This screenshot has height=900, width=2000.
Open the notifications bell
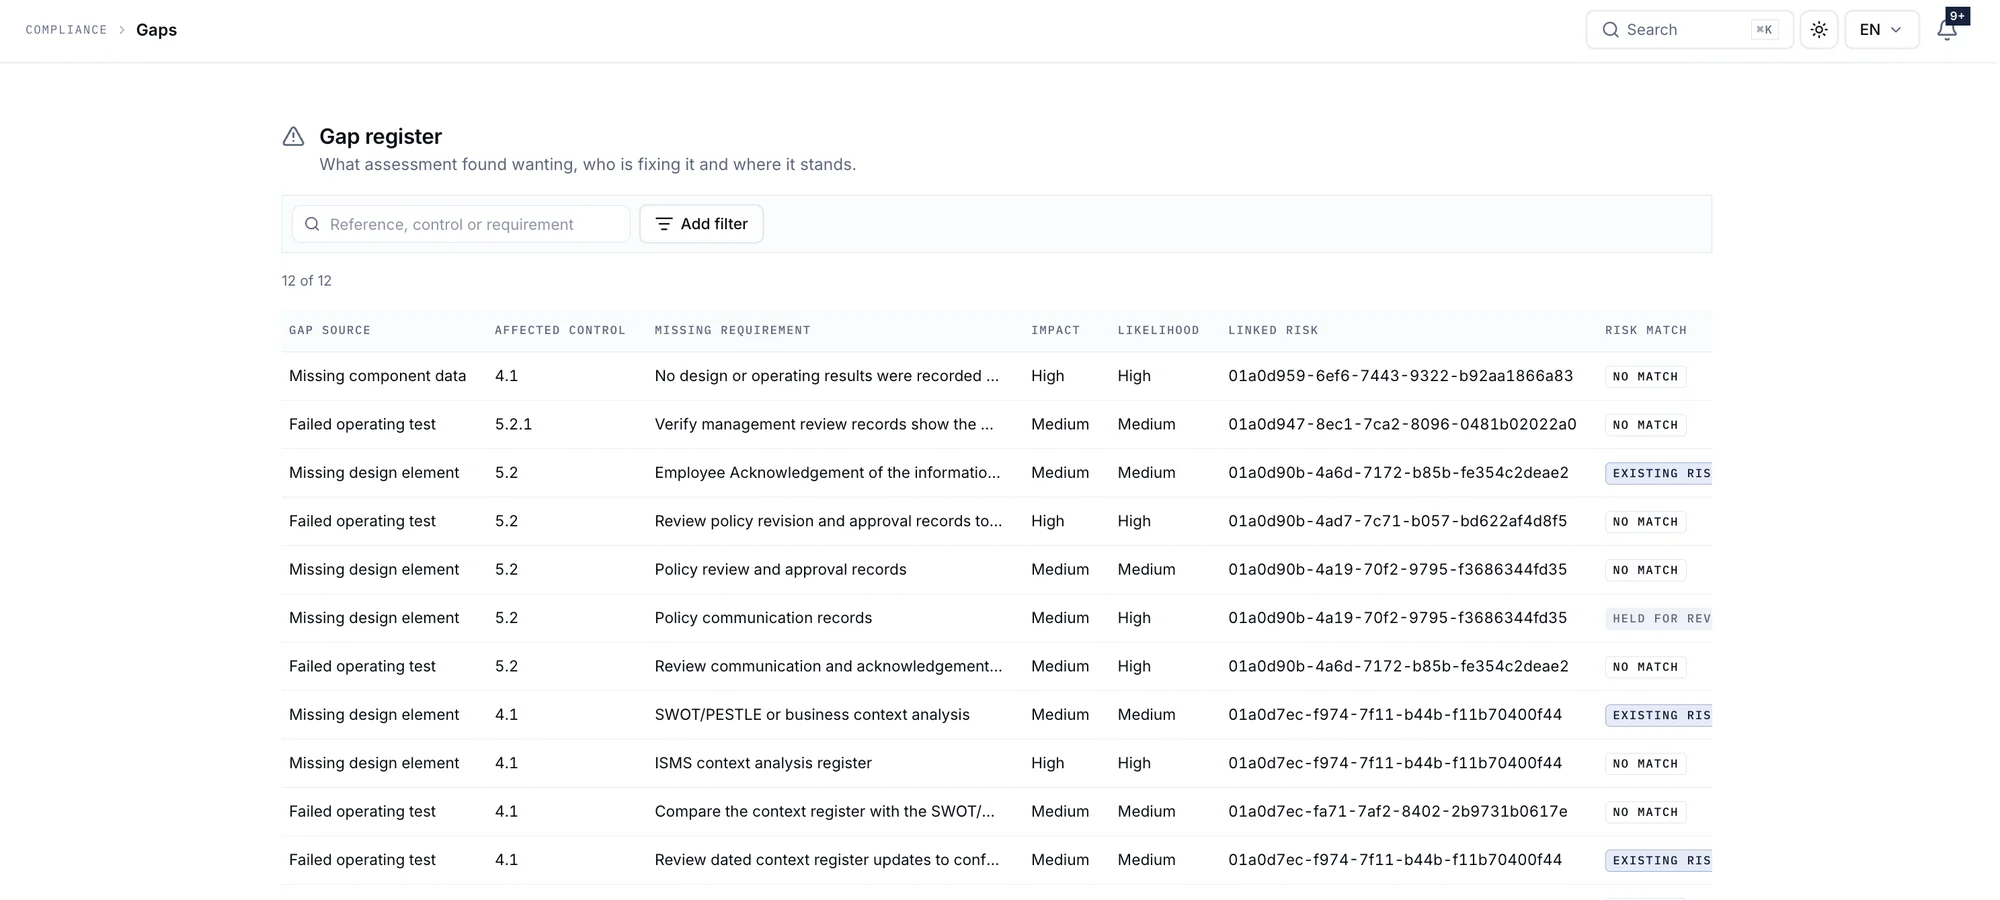1946,30
